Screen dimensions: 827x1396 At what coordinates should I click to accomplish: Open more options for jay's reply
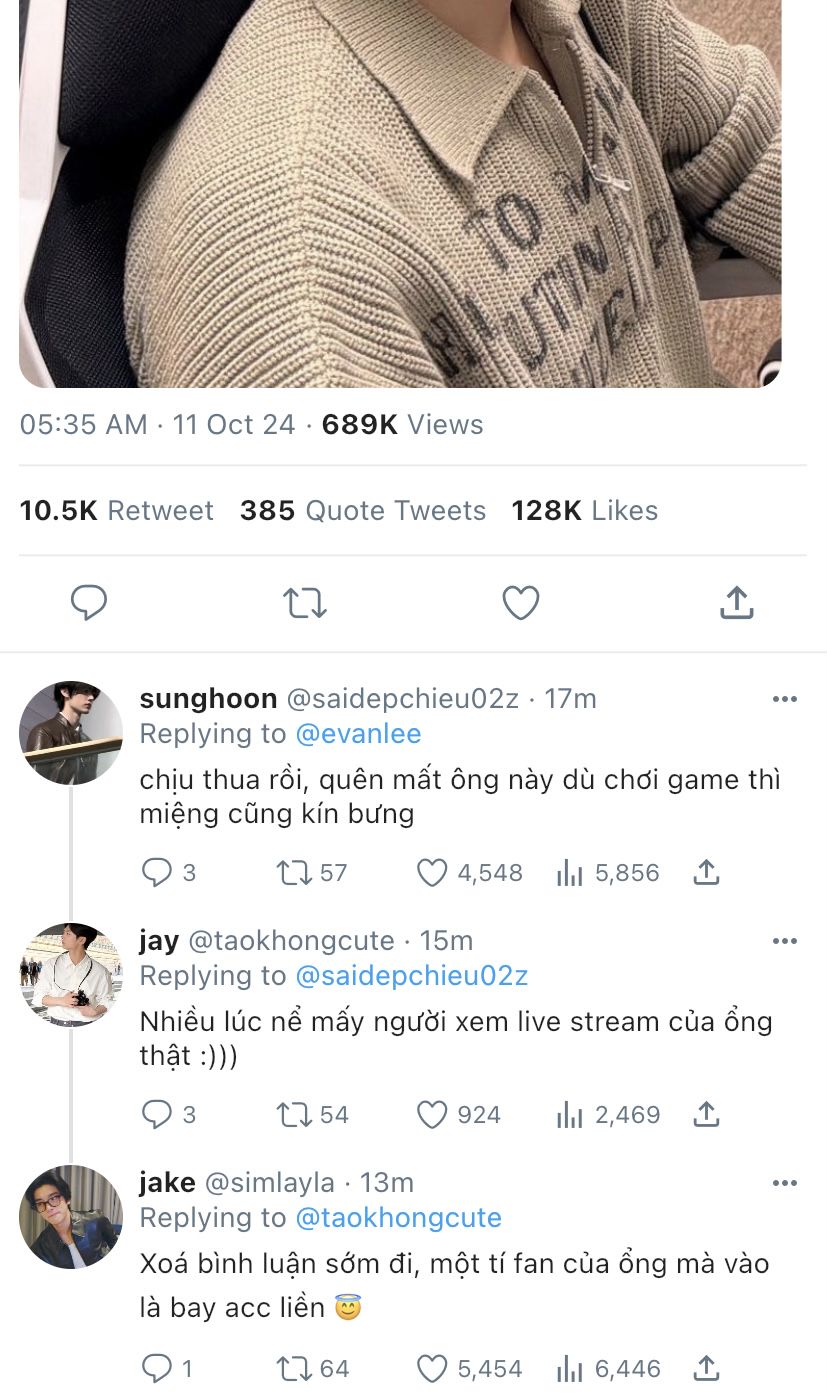[785, 941]
